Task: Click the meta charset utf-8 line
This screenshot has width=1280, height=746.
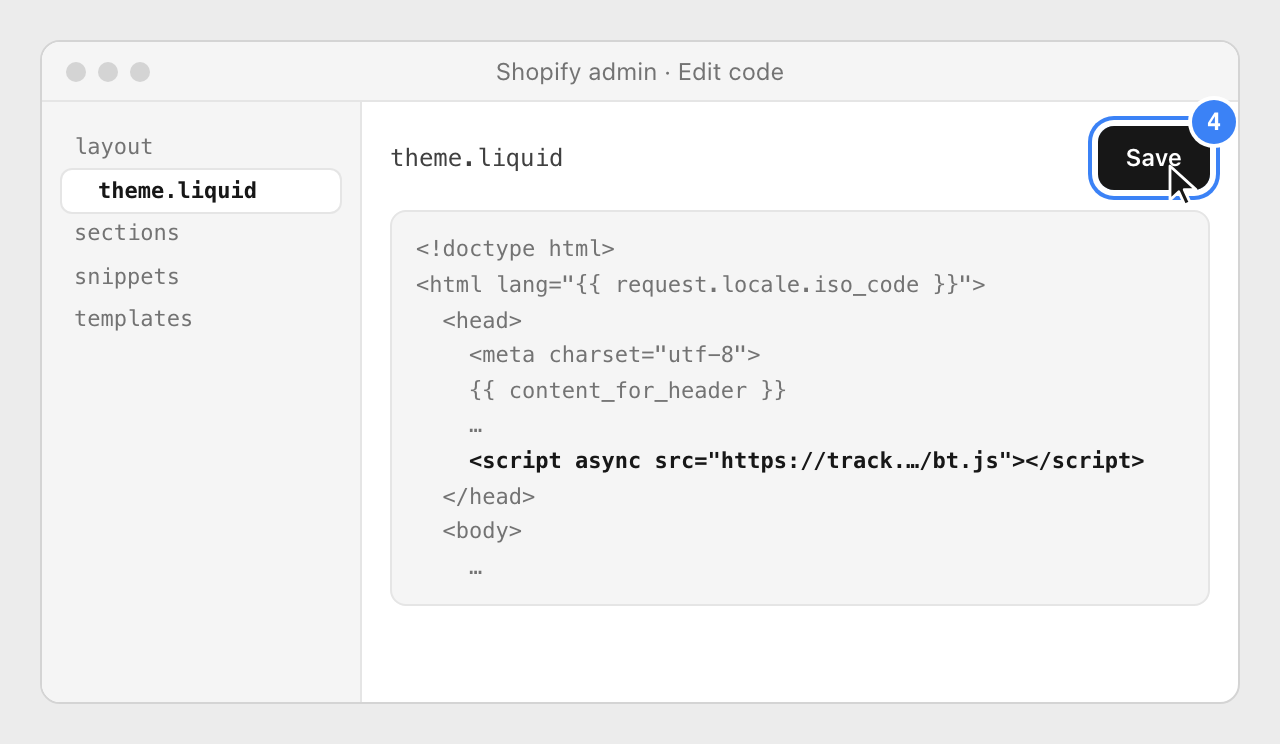Action: (x=615, y=355)
